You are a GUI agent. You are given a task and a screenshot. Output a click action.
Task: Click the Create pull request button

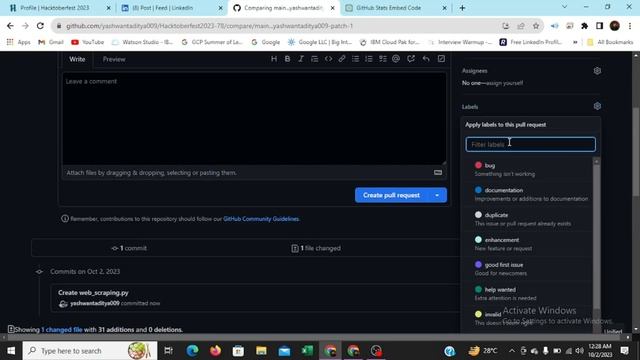point(391,195)
